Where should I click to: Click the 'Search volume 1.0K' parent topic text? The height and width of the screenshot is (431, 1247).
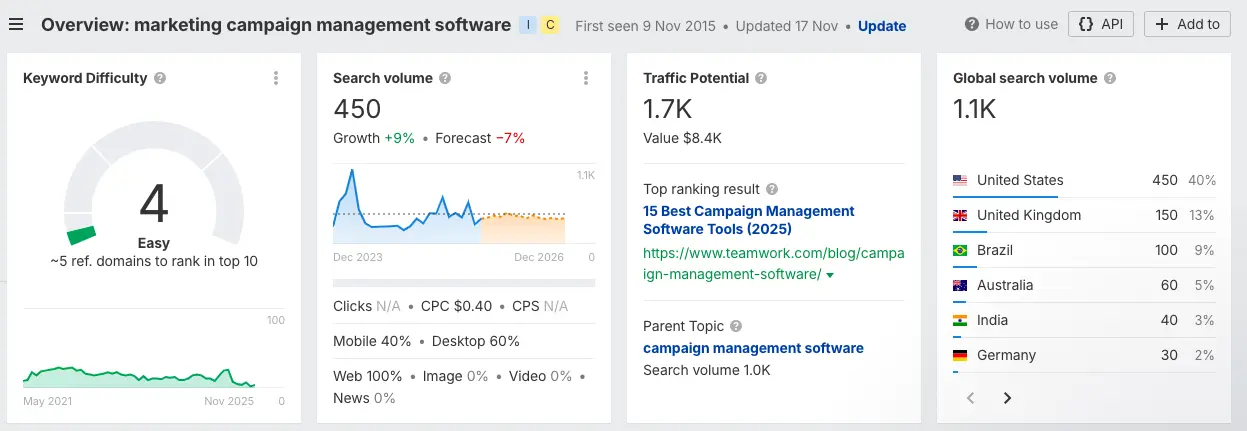coord(707,370)
